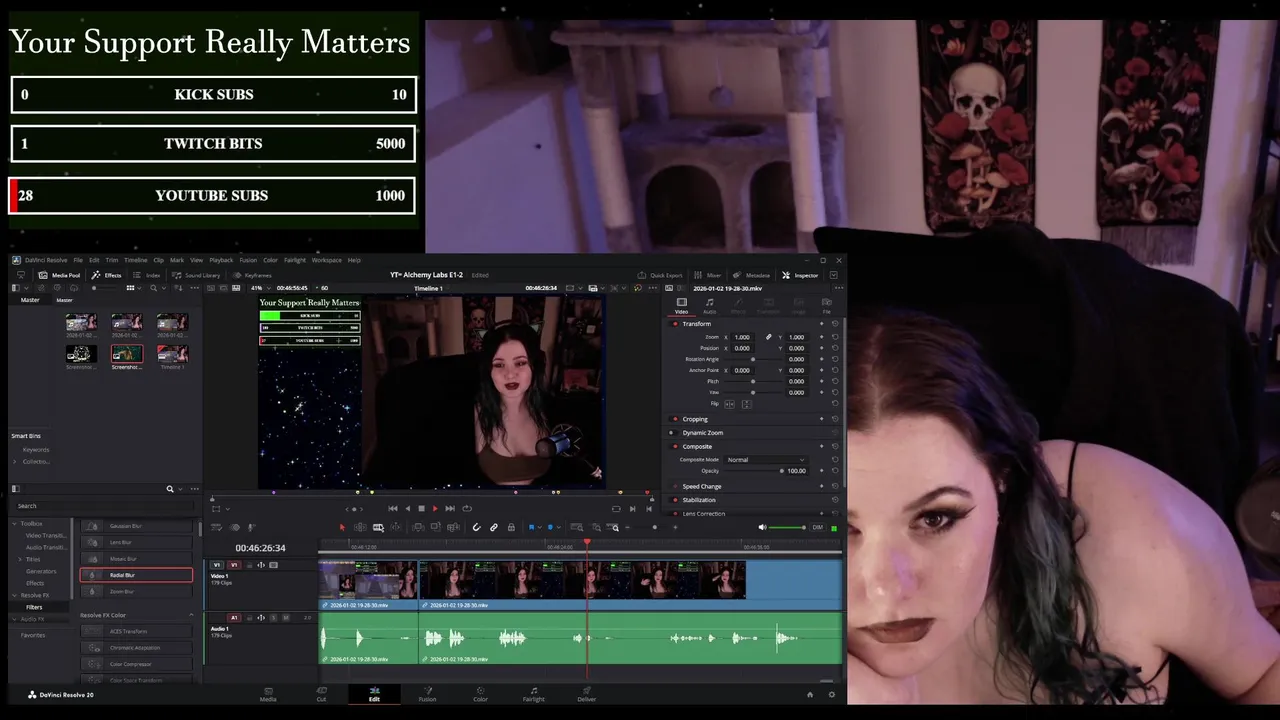The image size is (1280, 720).
Task: Click the DIM audio button
Action: (x=817, y=527)
